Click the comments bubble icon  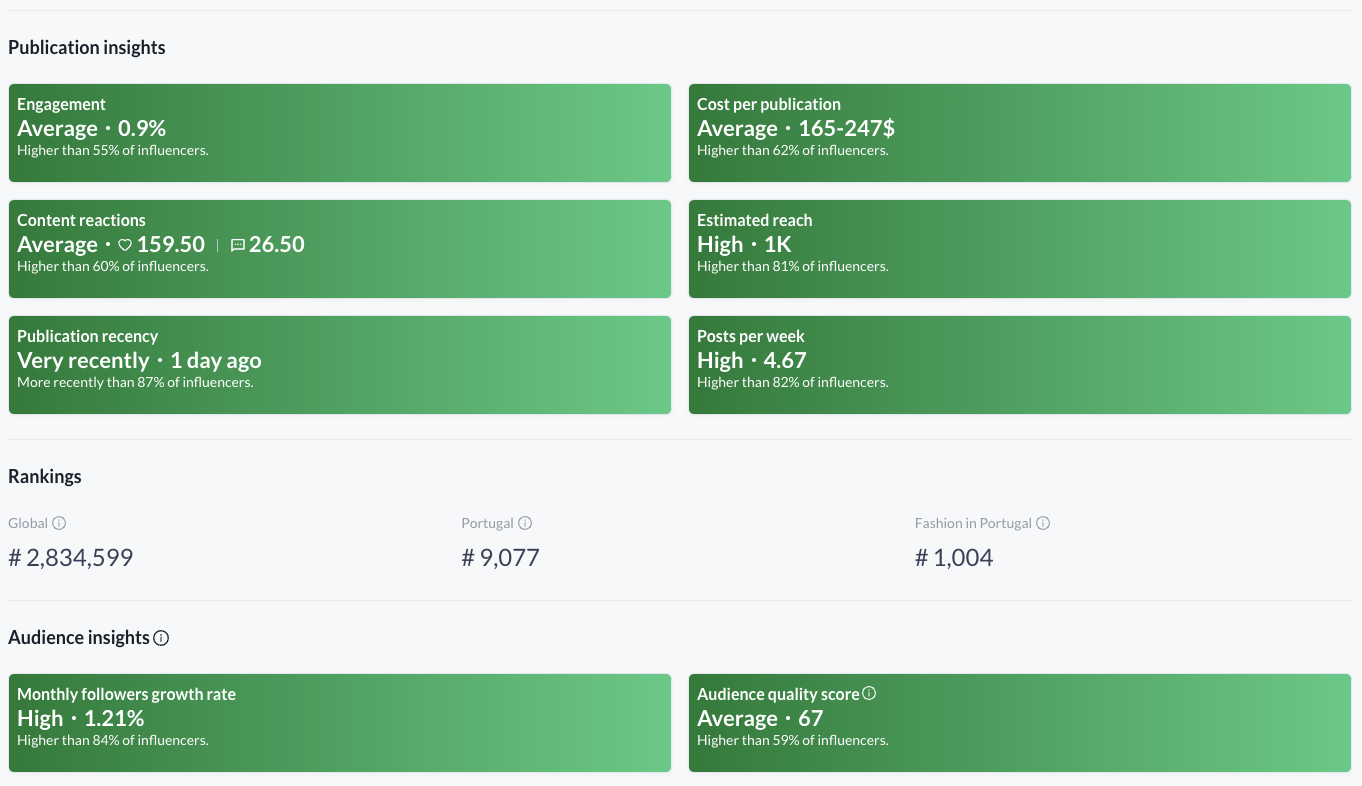click(237, 245)
